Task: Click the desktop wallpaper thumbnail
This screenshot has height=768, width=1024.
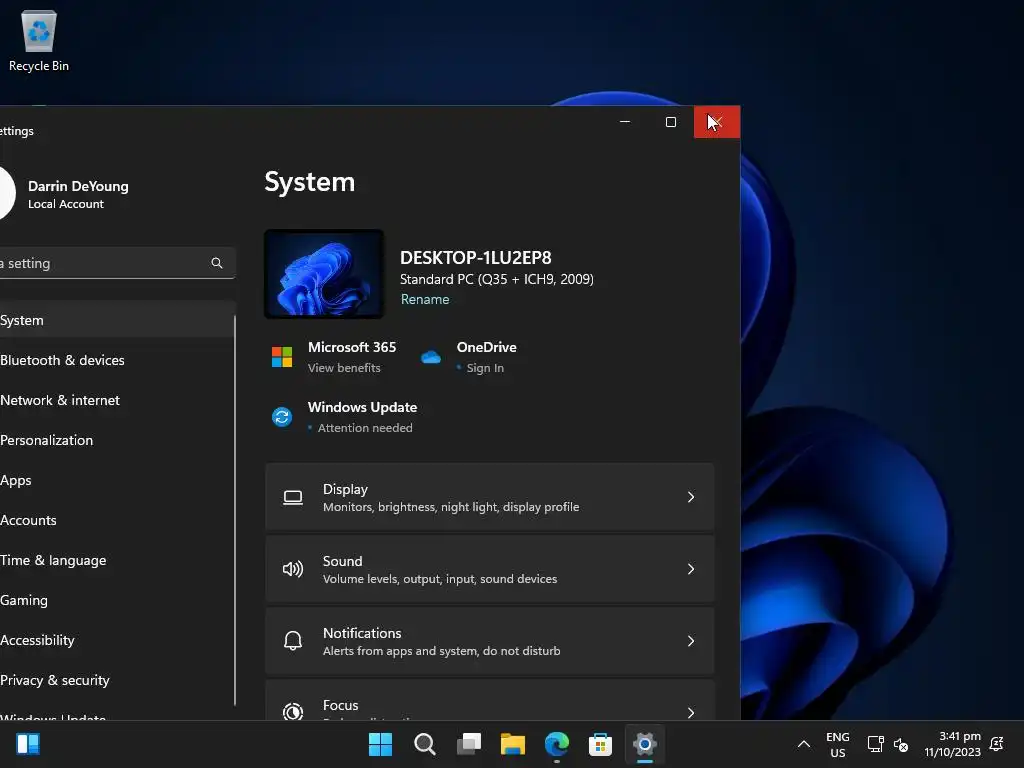Action: coord(324,274)
